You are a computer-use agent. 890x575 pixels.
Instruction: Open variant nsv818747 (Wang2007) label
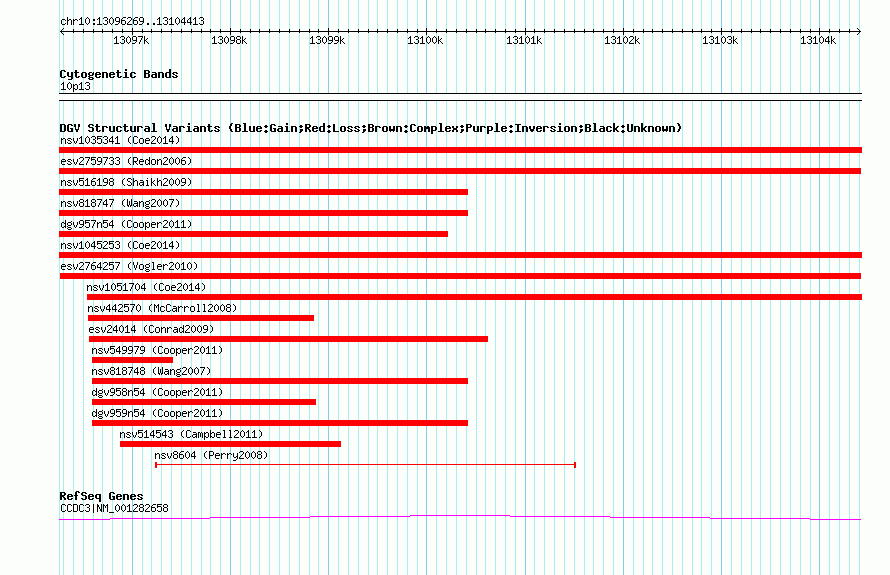[120, 203]
